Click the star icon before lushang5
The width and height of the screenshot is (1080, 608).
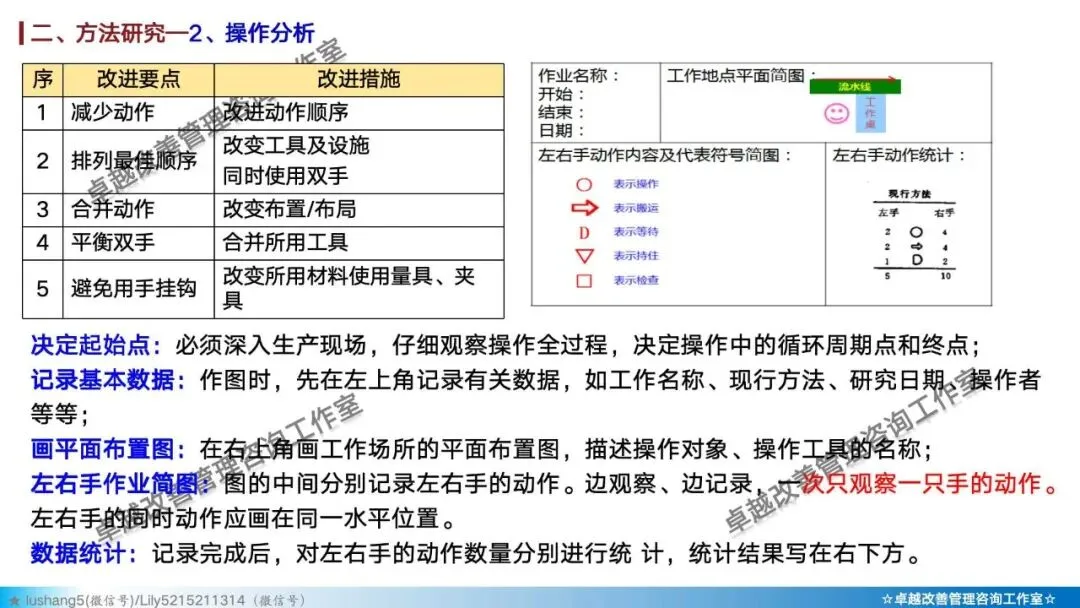[x=14, y=600]
